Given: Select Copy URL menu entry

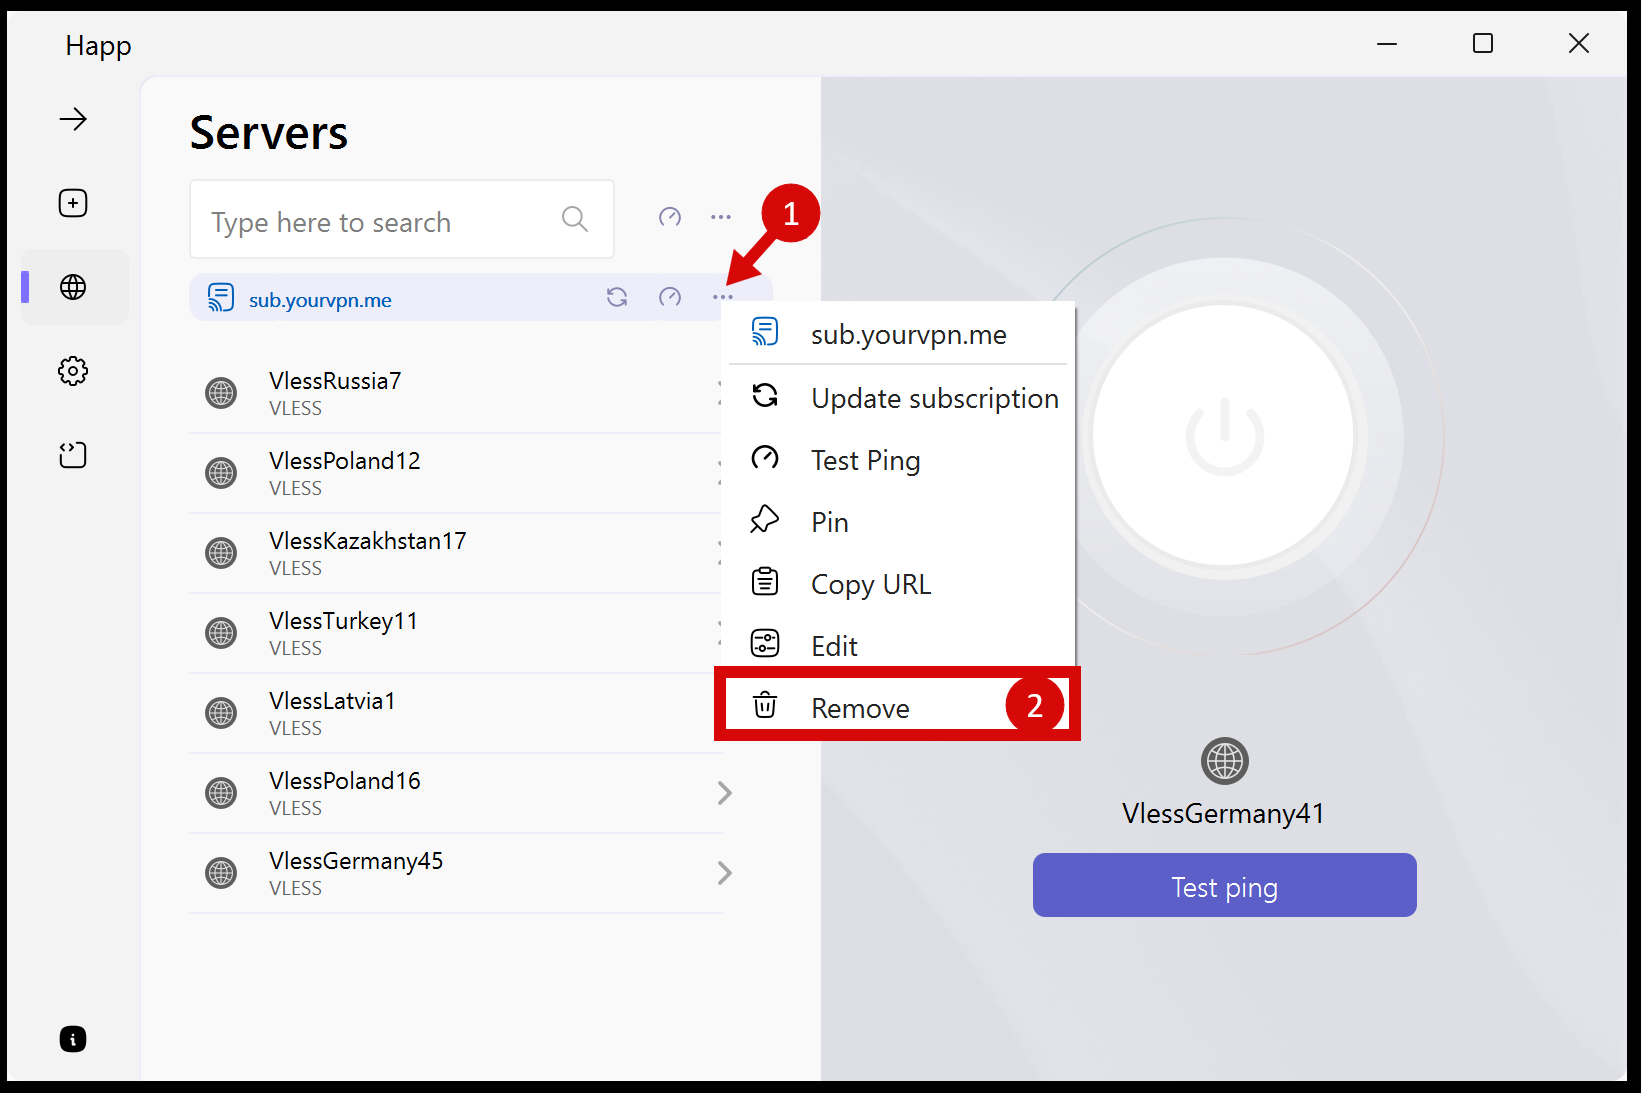Looking at the screenshot, I should tap(870, 584).
